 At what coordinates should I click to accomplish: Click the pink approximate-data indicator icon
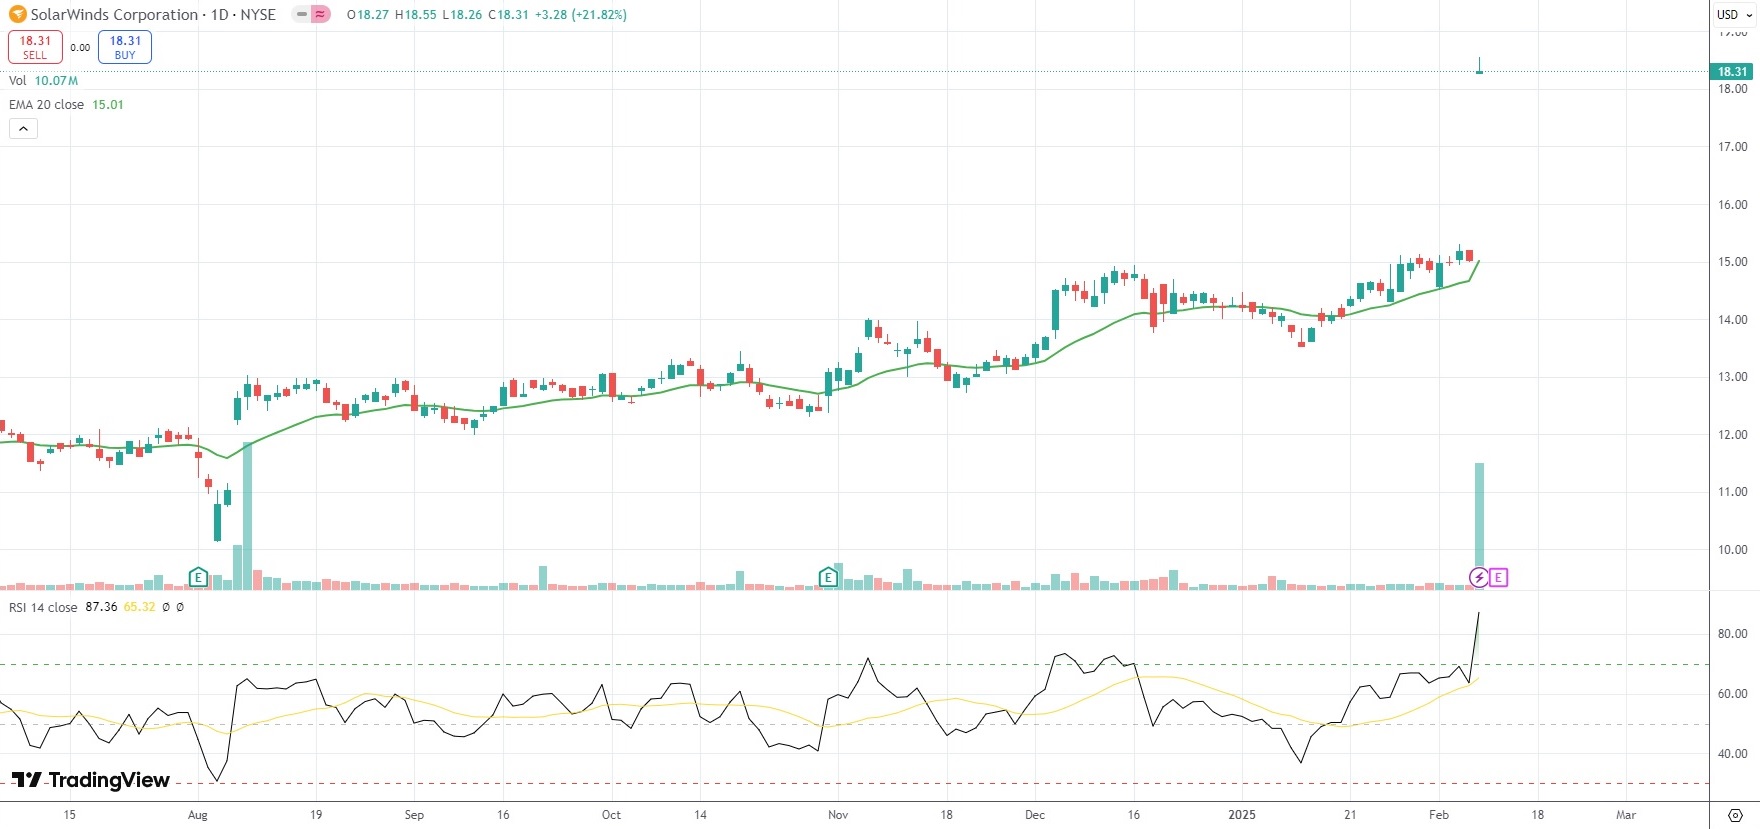click(320, 14)
